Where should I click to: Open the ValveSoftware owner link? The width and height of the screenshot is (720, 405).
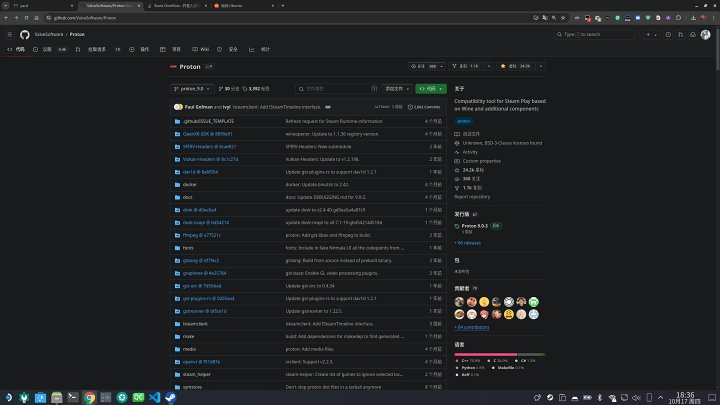pyautogui.click(x=50, y=34)
